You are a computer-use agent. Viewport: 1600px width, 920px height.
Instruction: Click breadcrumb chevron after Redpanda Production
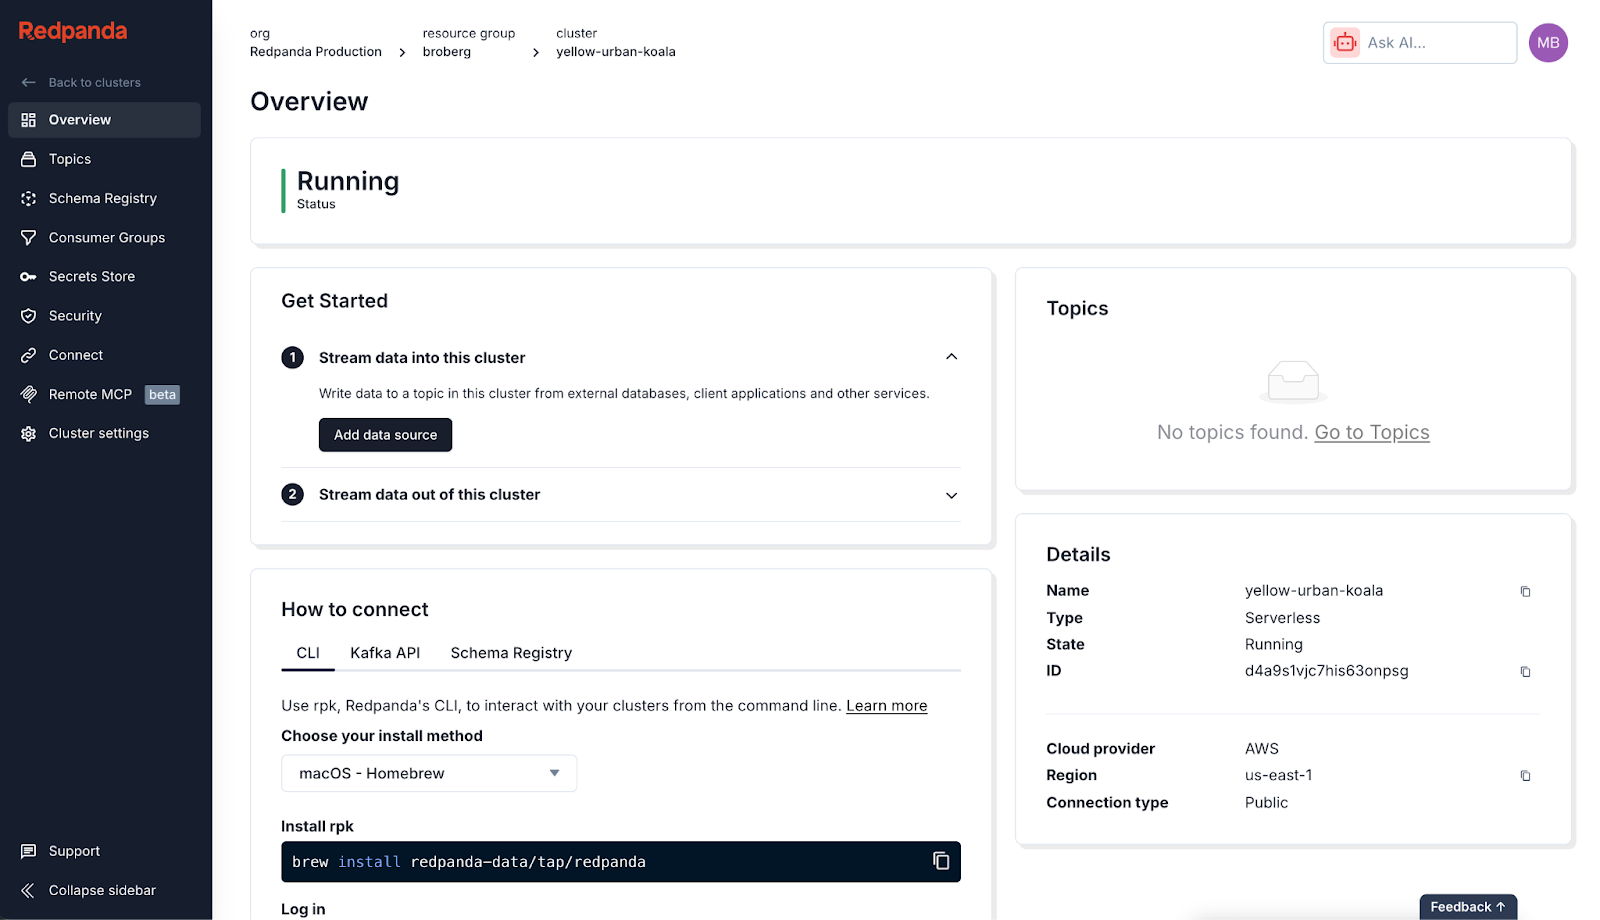pos(402,53)
